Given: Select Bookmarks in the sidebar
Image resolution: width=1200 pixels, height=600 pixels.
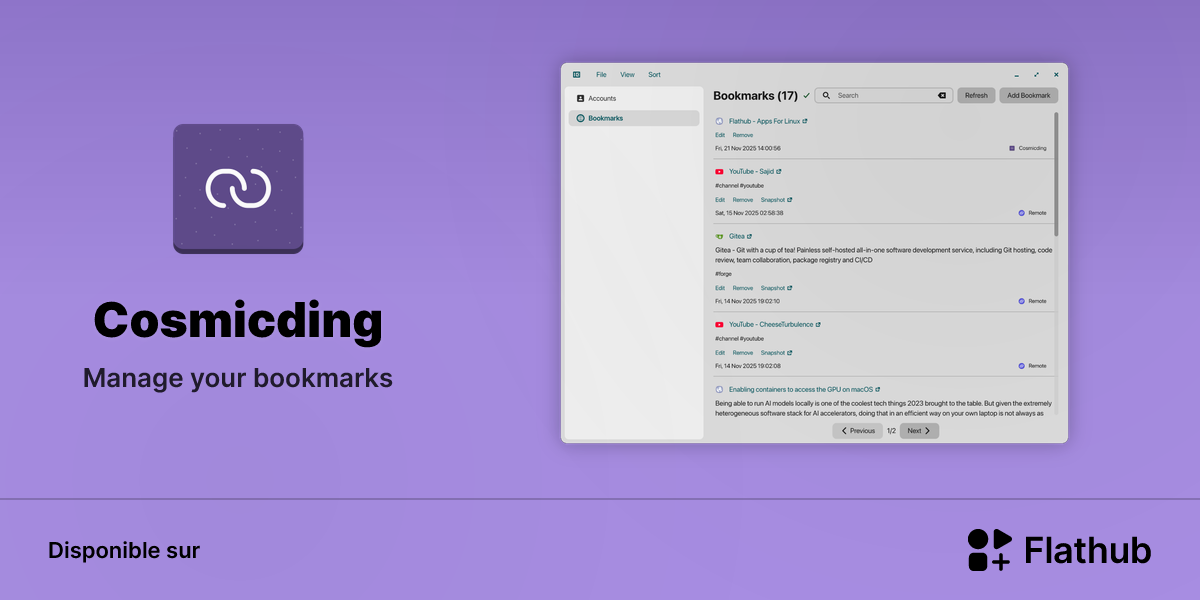Looking at the screenshot, I should pyautogui.click(x=634, y=118).
